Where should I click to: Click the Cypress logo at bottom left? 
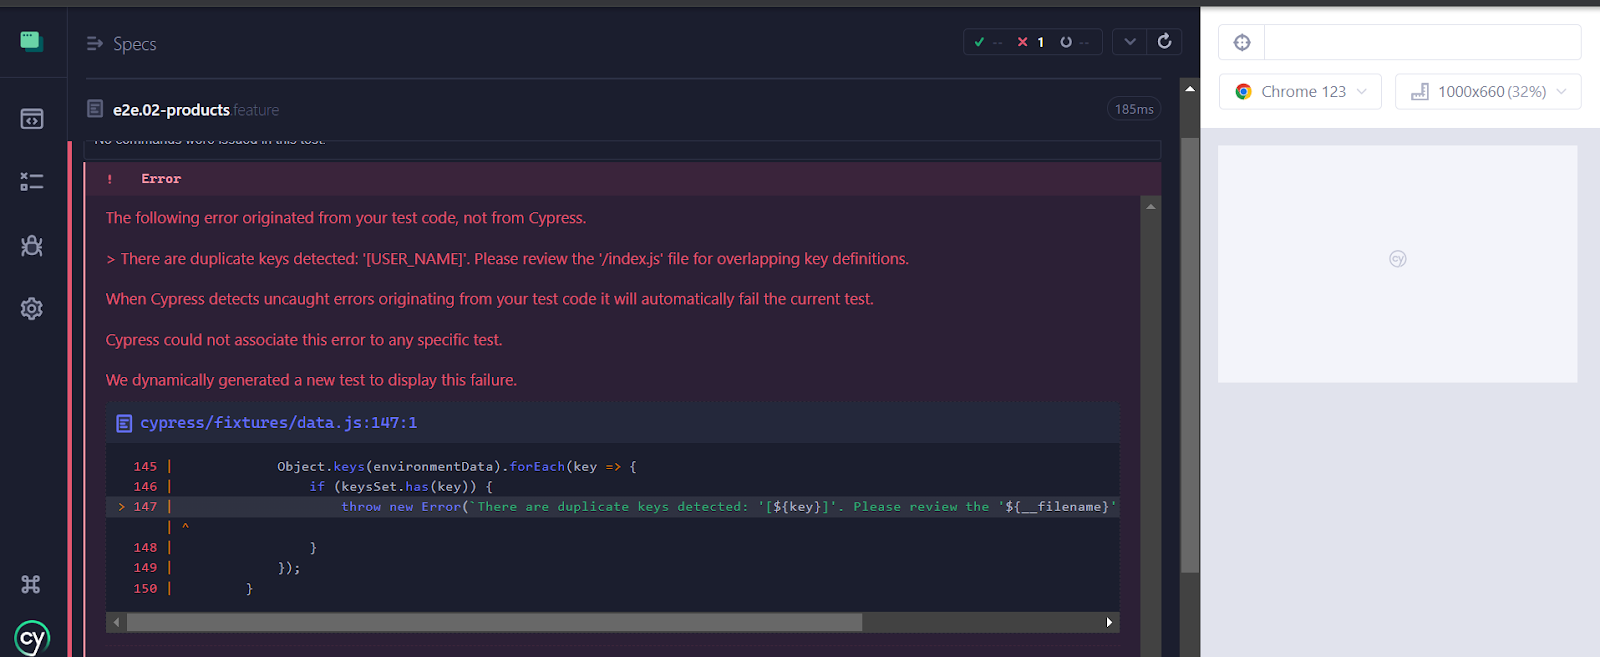pyautogui.click(x=32, y=638)
